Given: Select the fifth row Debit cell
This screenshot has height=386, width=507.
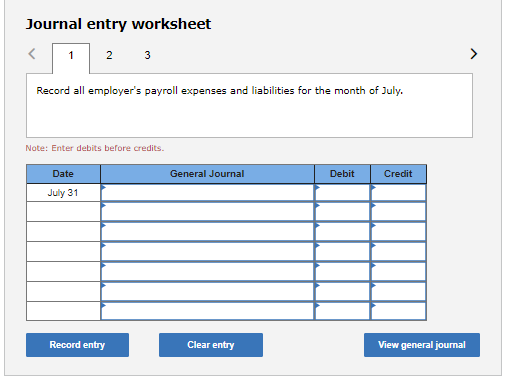Looking at the screenshot, I should pos(342,272).
